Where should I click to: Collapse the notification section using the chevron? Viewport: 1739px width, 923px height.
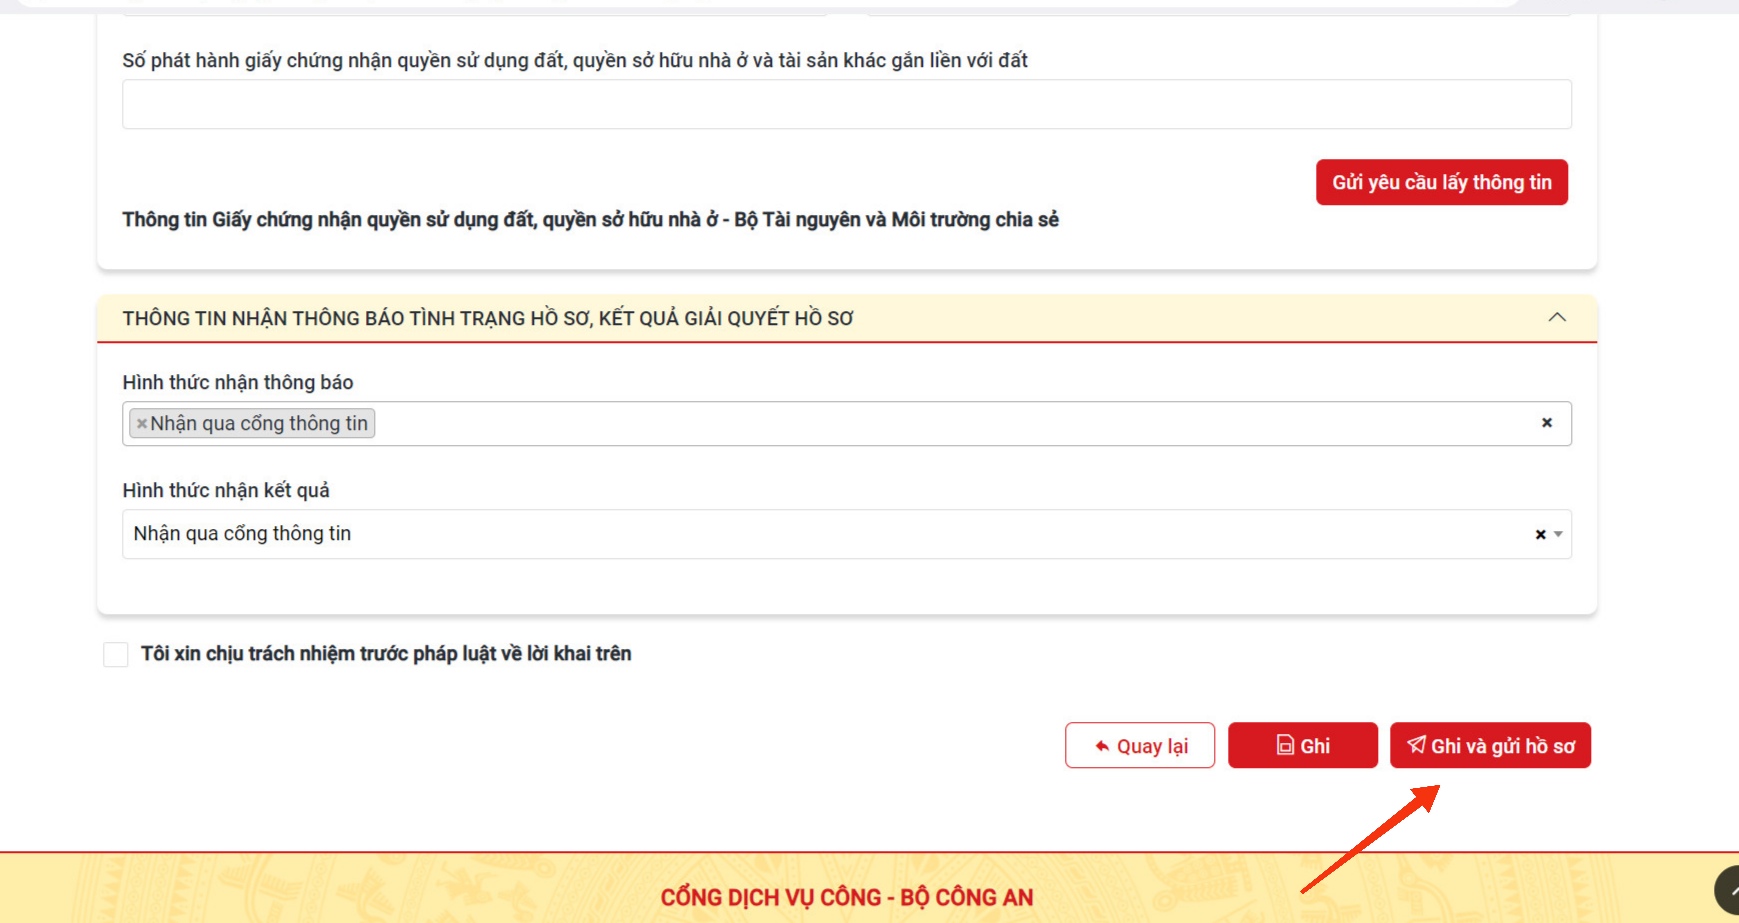coord(1556,318)
